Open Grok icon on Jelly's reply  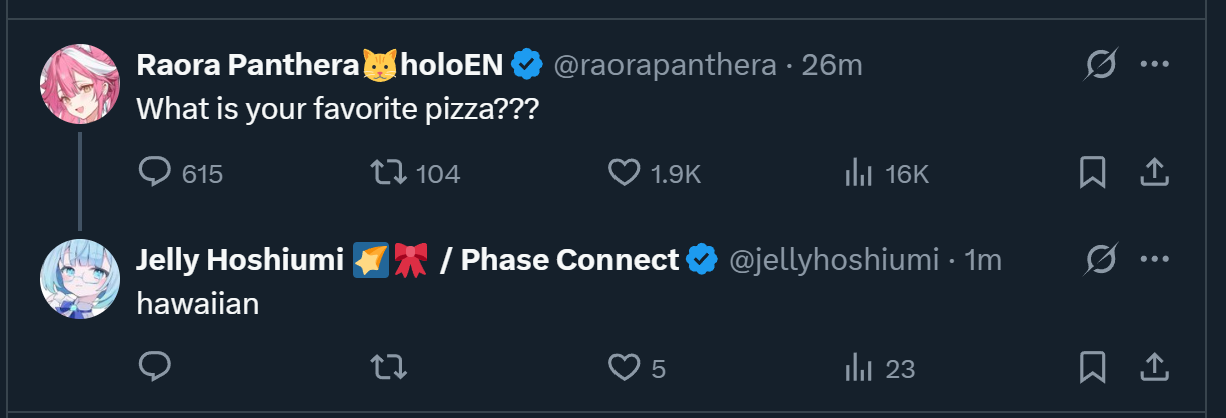click(1101, 261)
